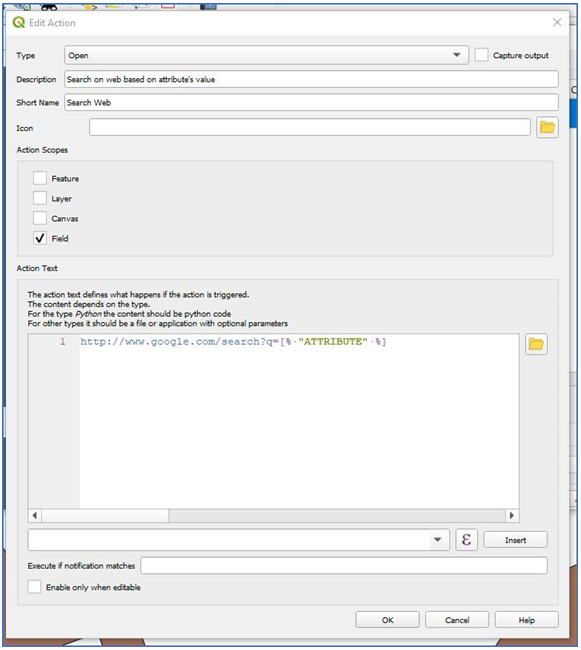Click into the Short Name field
This screenshot has width=581, height=650.
click(x=311, y=102)
